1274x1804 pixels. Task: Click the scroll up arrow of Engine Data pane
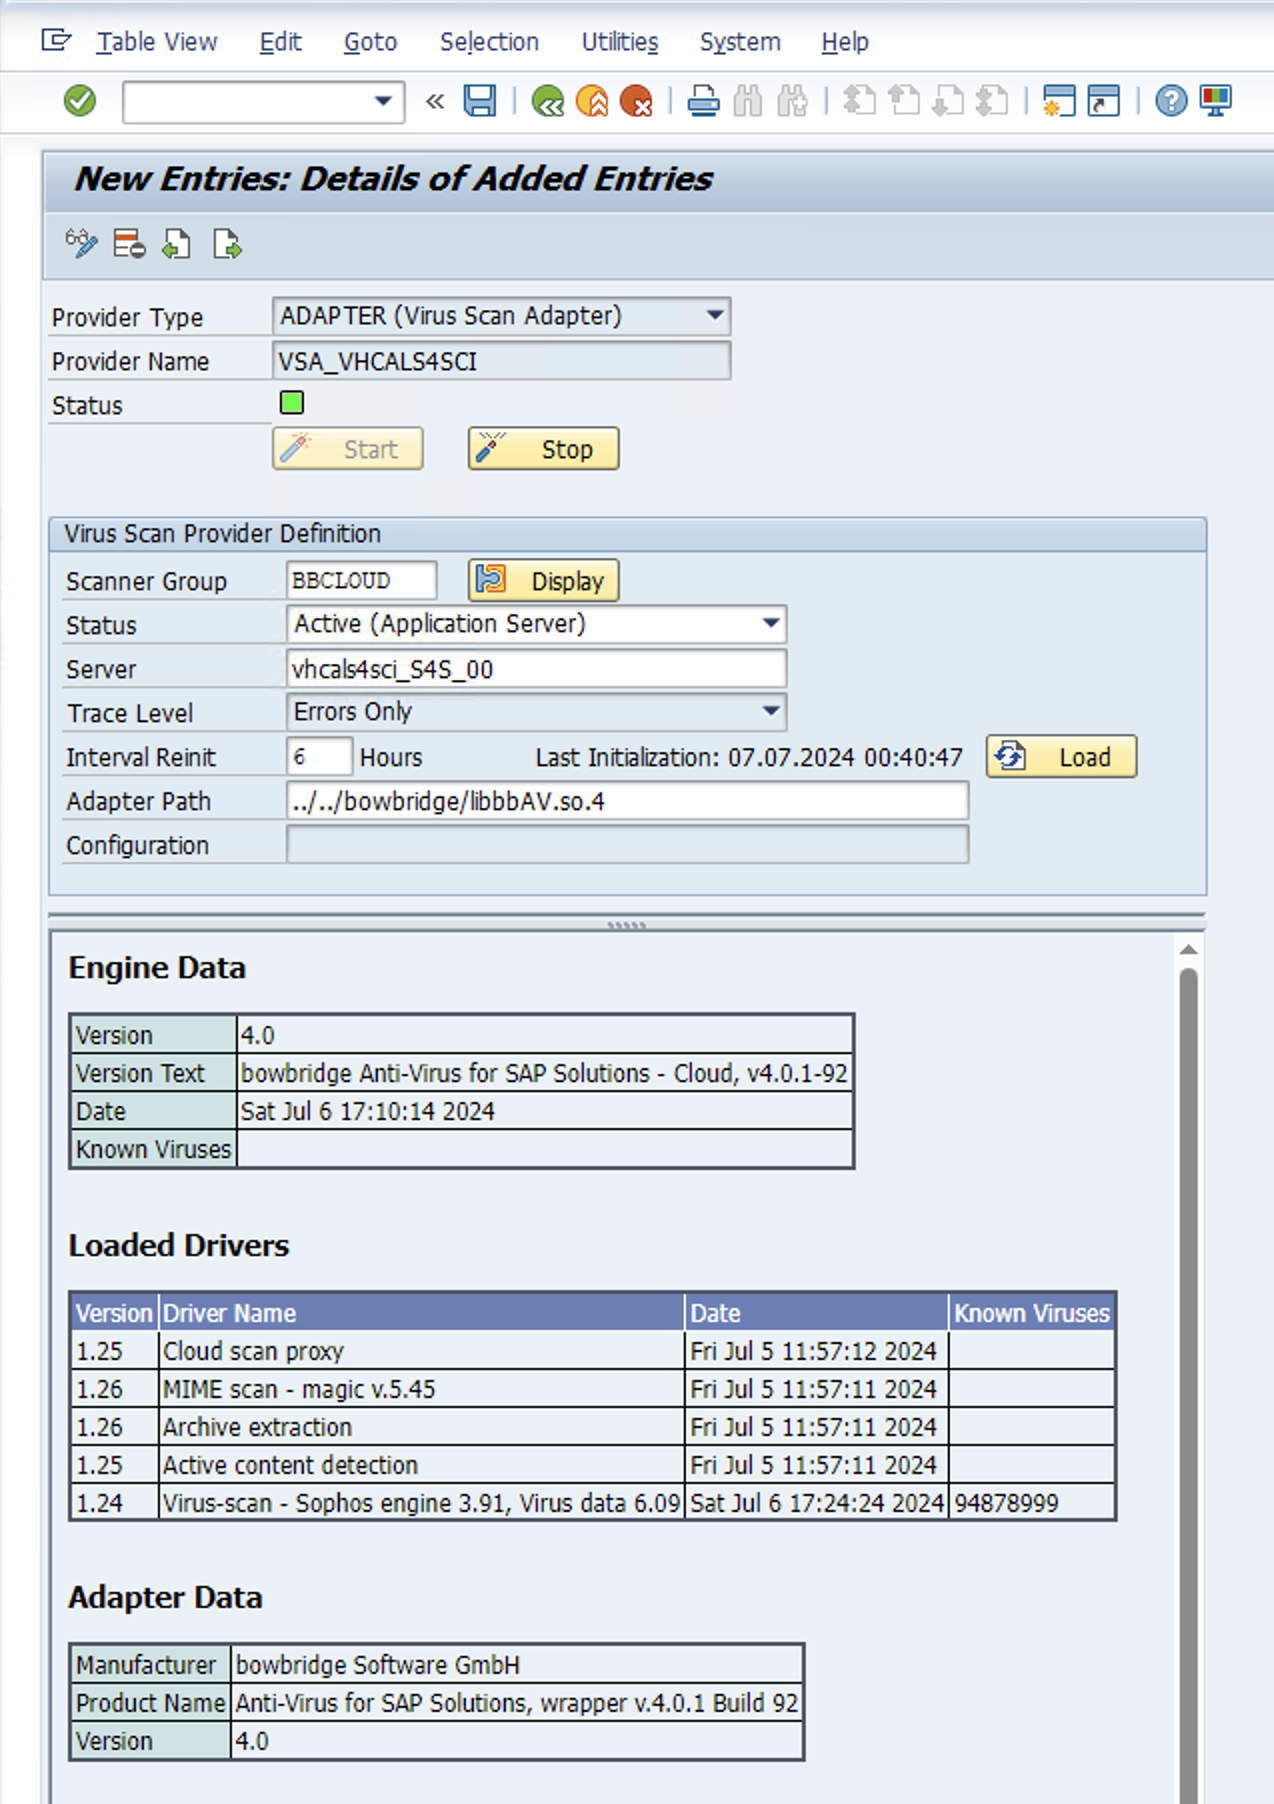point(1188,949)
